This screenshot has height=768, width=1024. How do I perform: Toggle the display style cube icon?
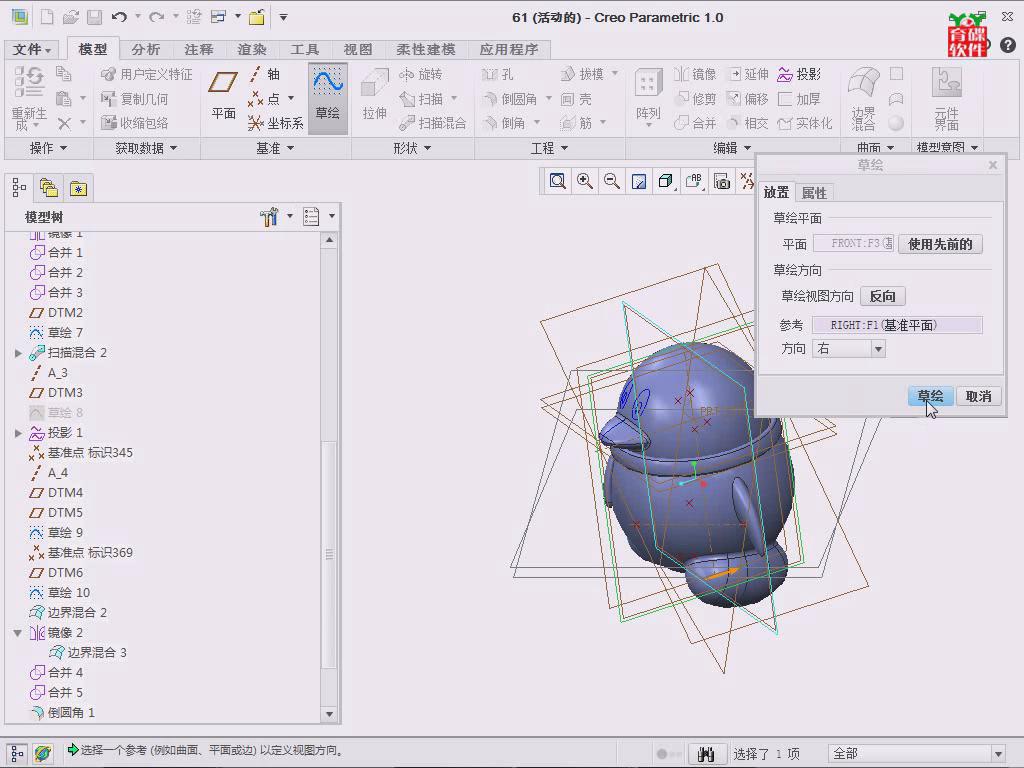[667, 182]
